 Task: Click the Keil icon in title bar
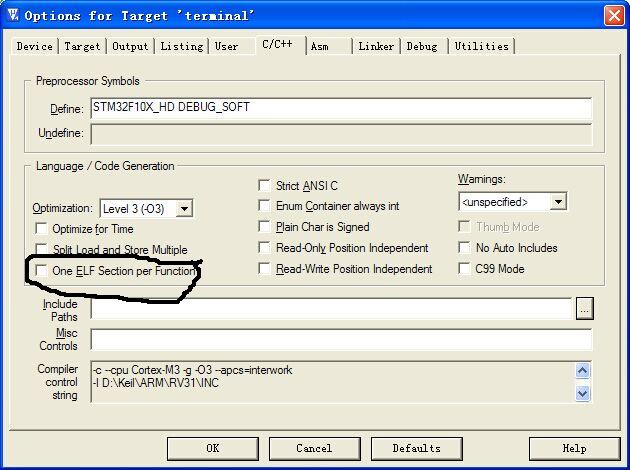pos(13,15)
